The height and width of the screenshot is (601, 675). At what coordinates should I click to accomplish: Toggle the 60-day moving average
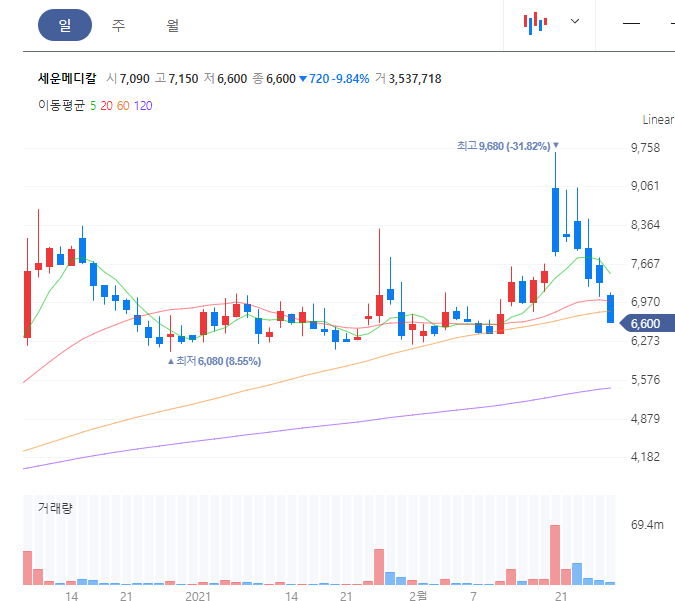click(x=123, y=106)
